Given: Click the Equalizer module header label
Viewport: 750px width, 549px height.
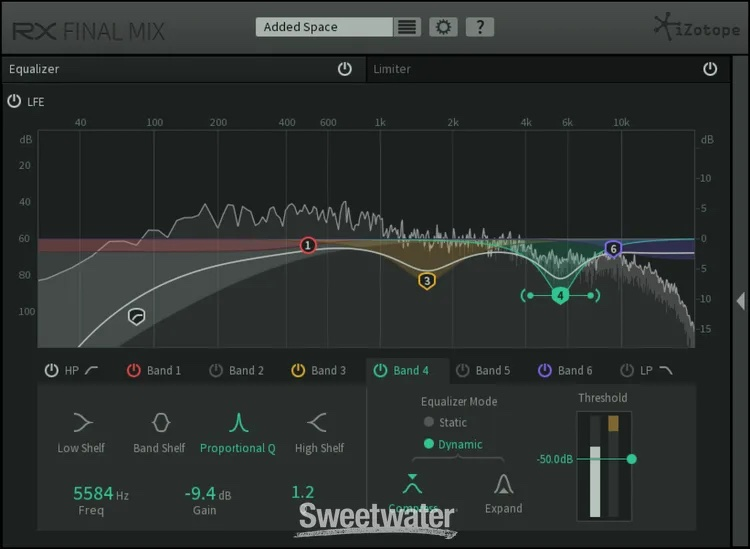Looking at the screenshot, I should pos(34,69).
